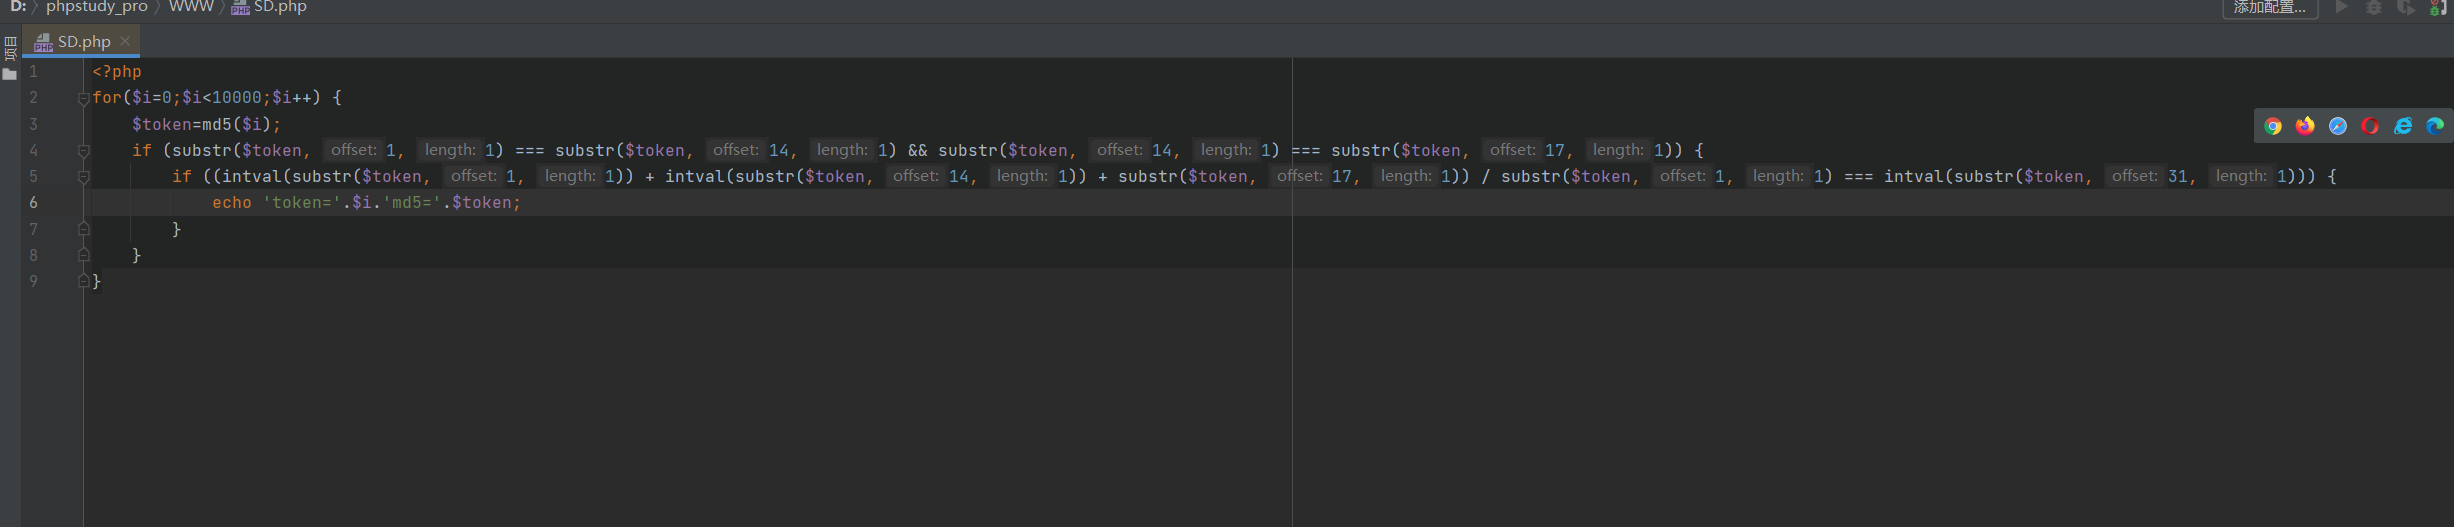This screenshot has width=2454, height=527.
Task: Open preview in Safari browser
Action: point(2338,126)
